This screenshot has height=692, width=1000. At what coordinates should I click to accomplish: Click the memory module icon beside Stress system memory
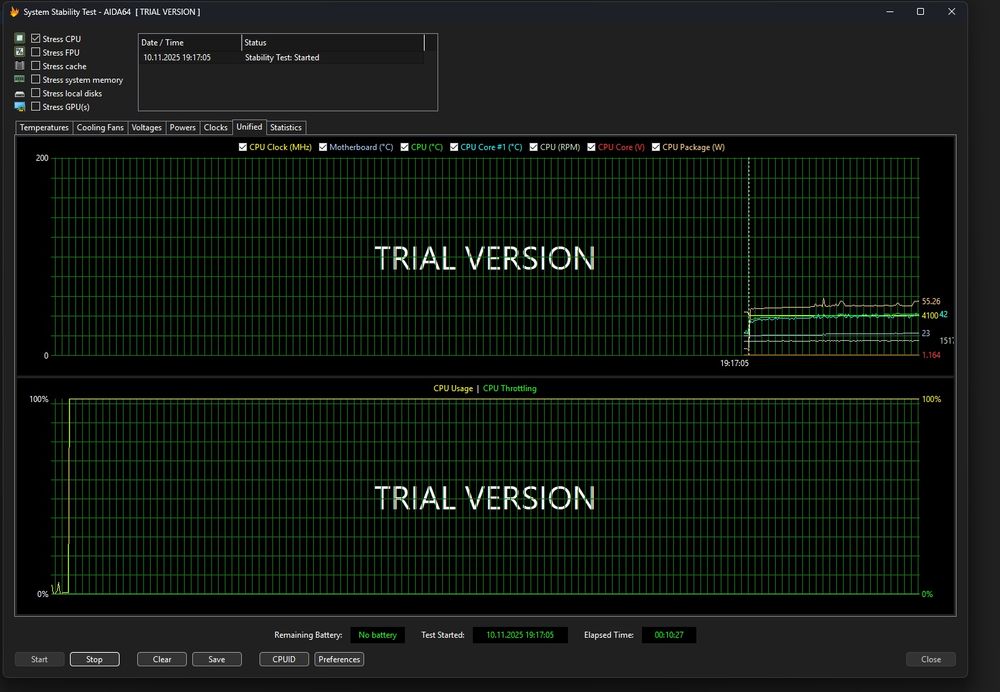click(20, 79)
